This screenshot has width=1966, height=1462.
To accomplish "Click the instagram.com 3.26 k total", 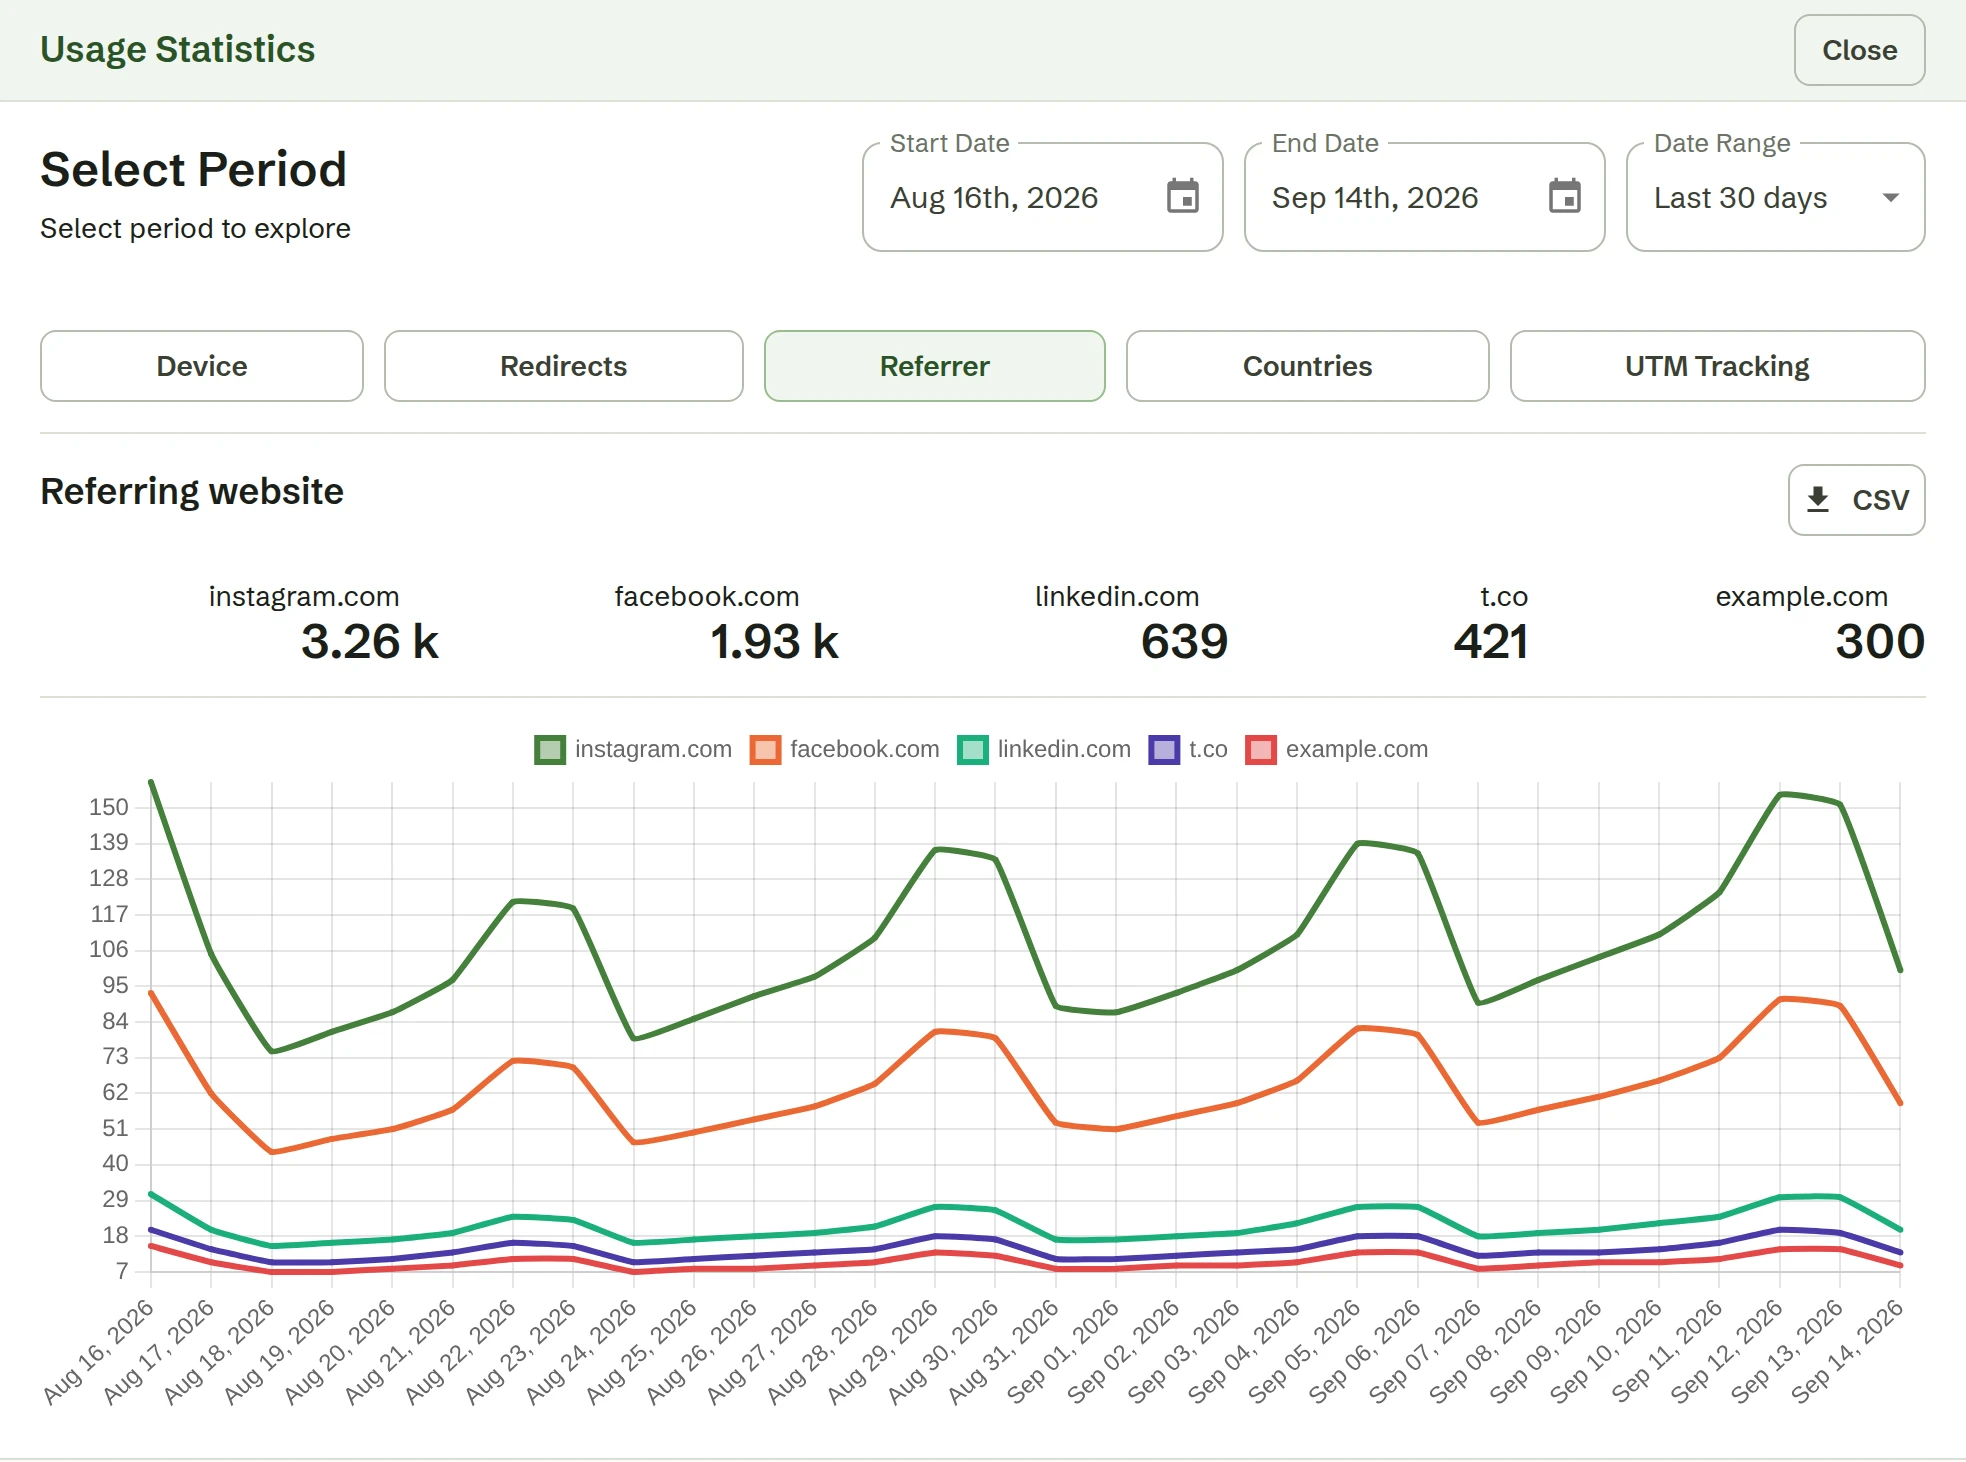I will click(370, 641).
